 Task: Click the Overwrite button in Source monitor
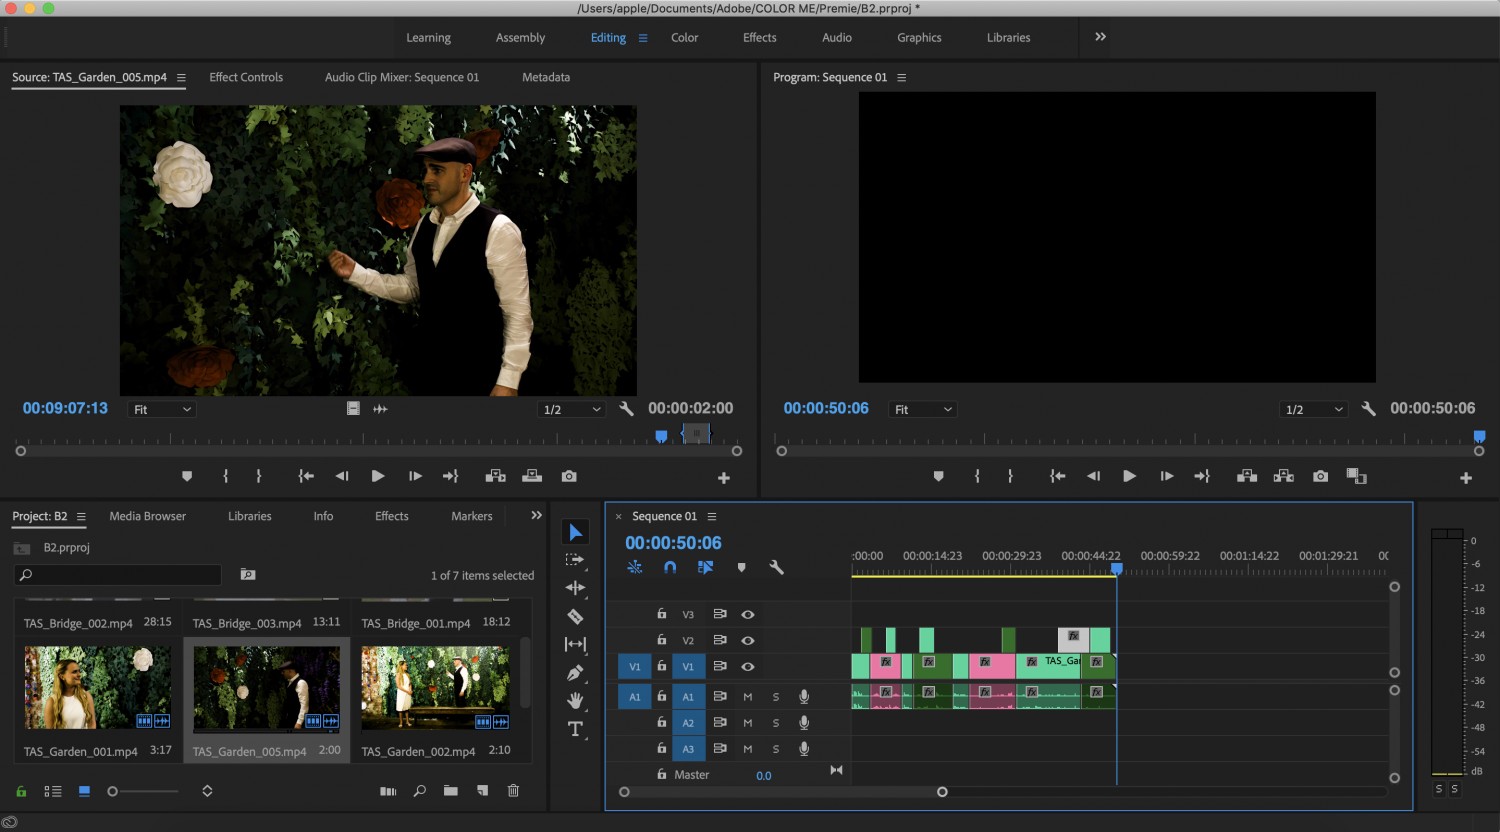[x=532, y=476]
